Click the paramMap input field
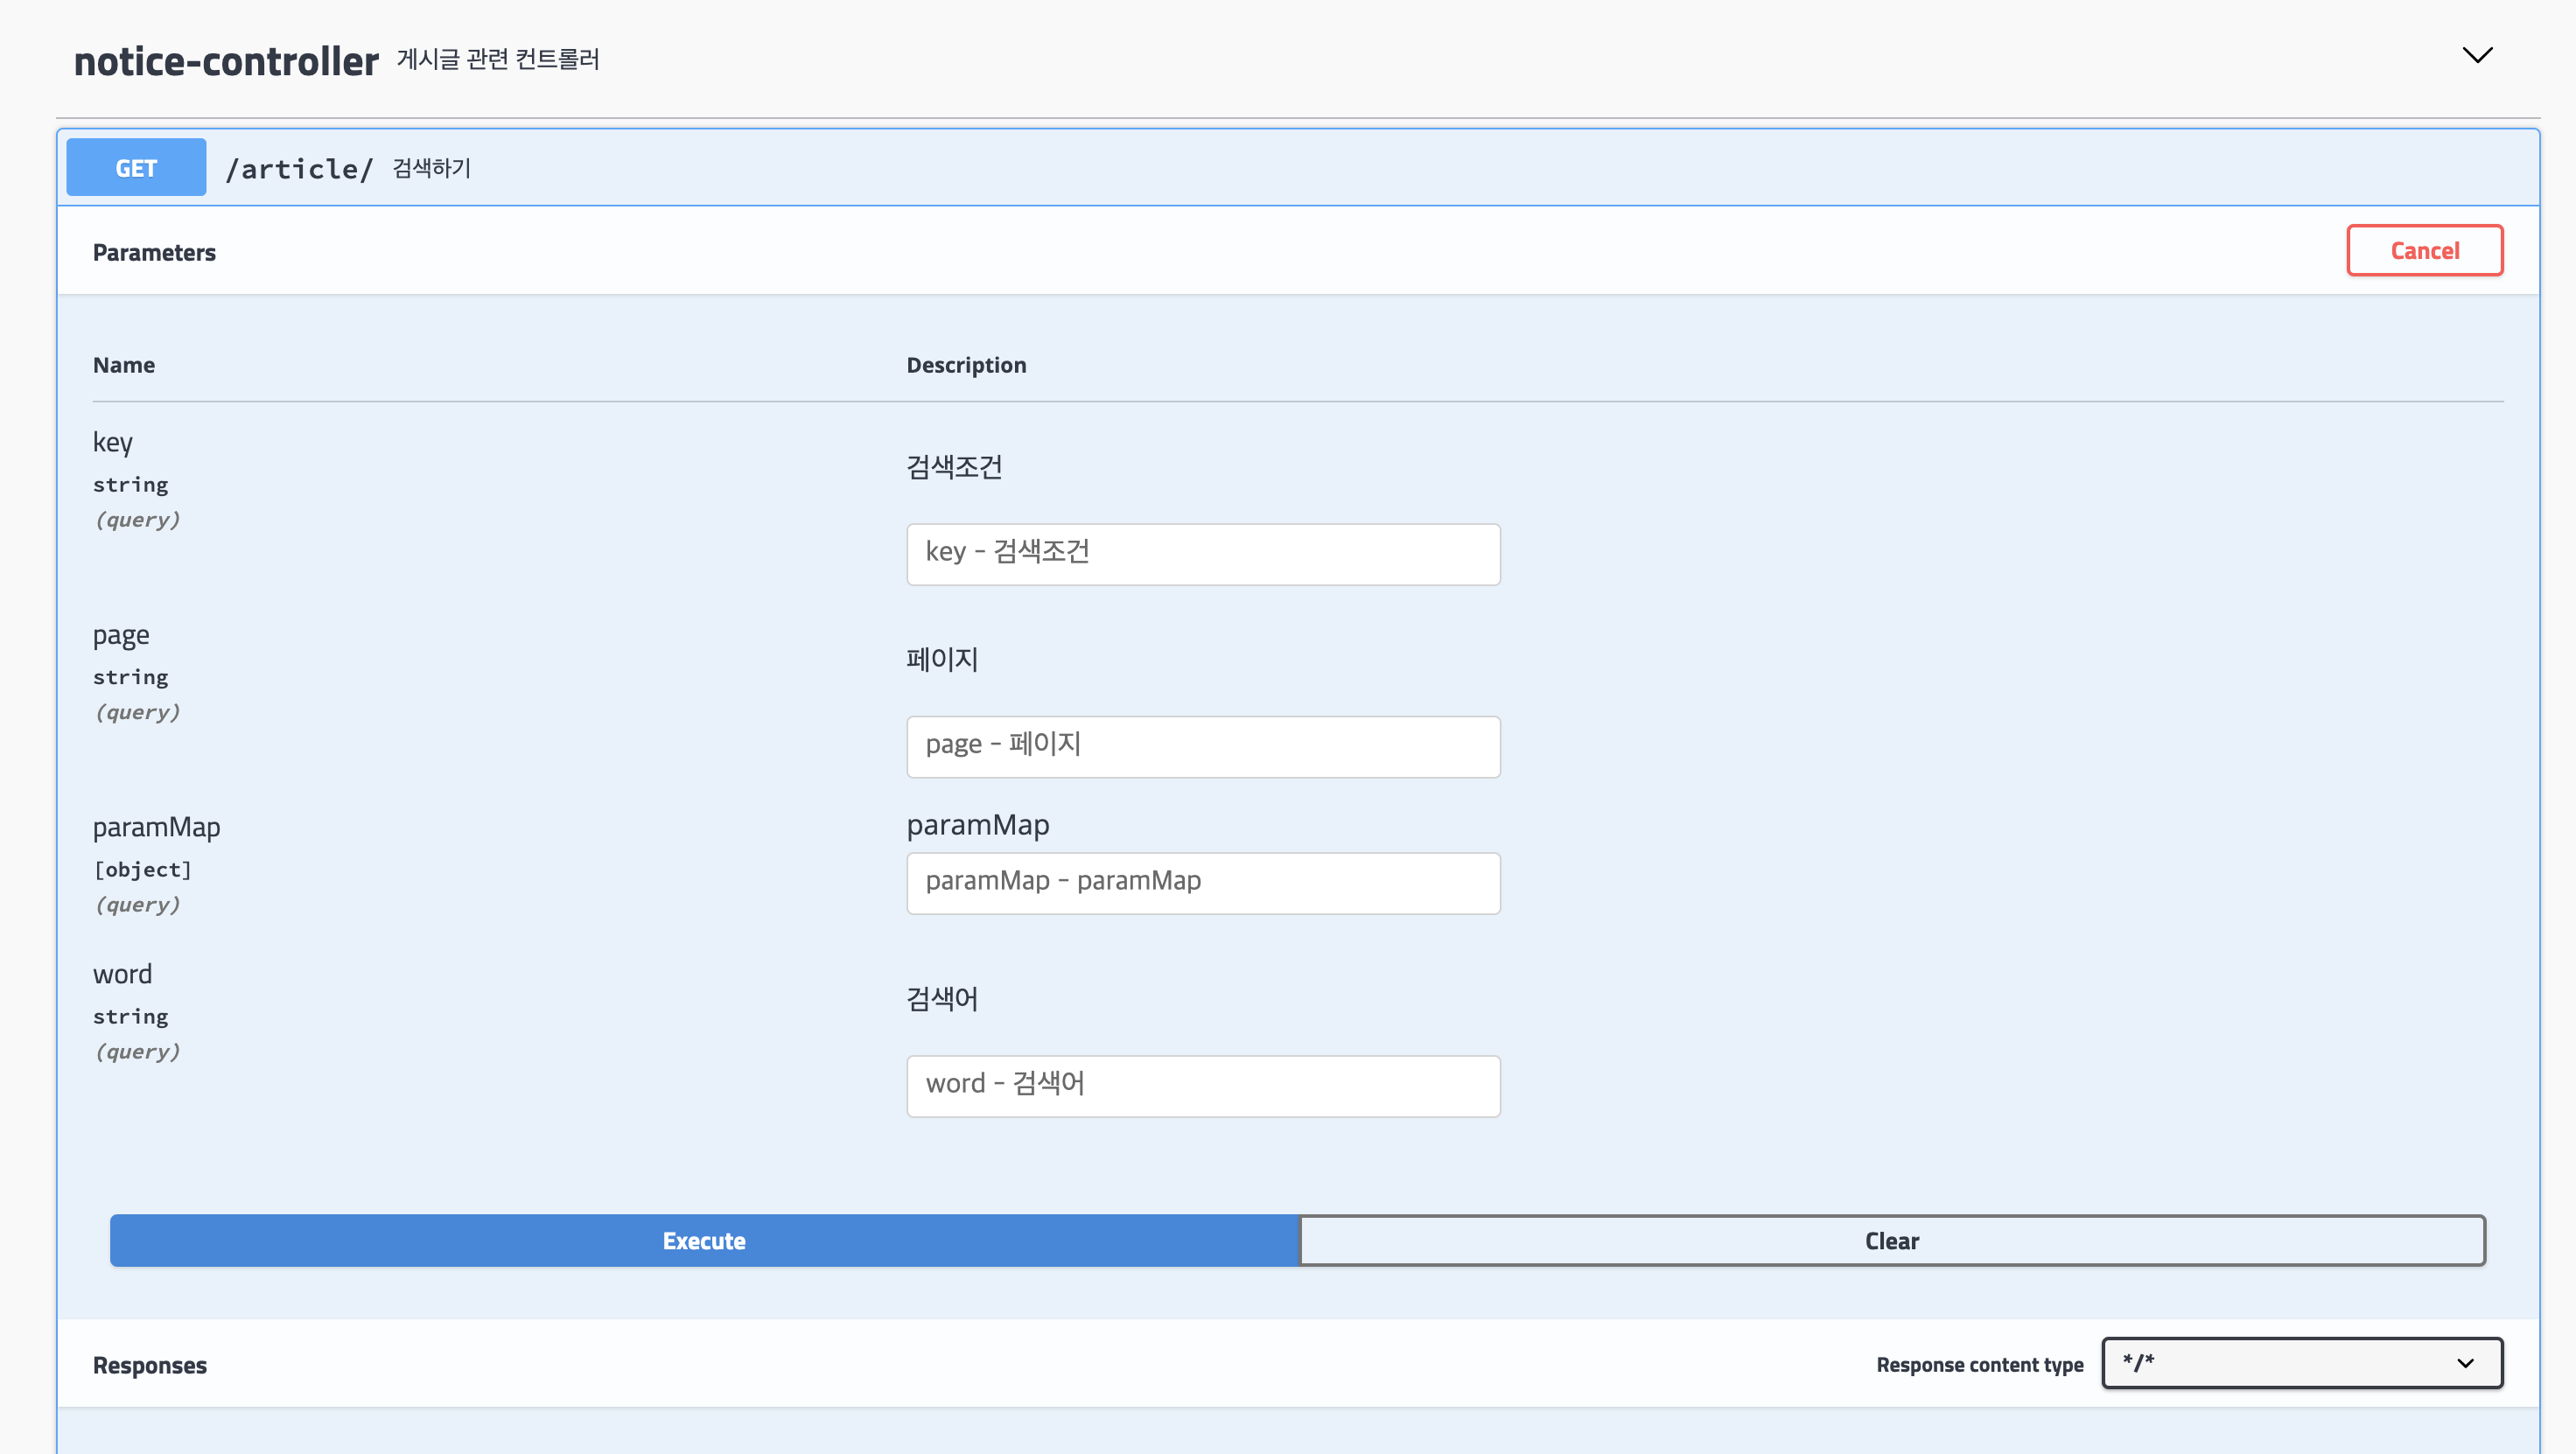Screen dimensions: 2576x1454 pyautogui.click(x=1202, y=882)
